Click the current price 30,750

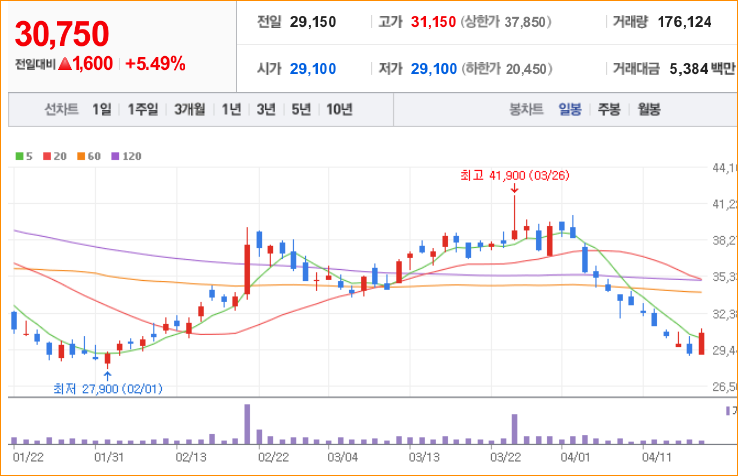(x=62, y=34)
